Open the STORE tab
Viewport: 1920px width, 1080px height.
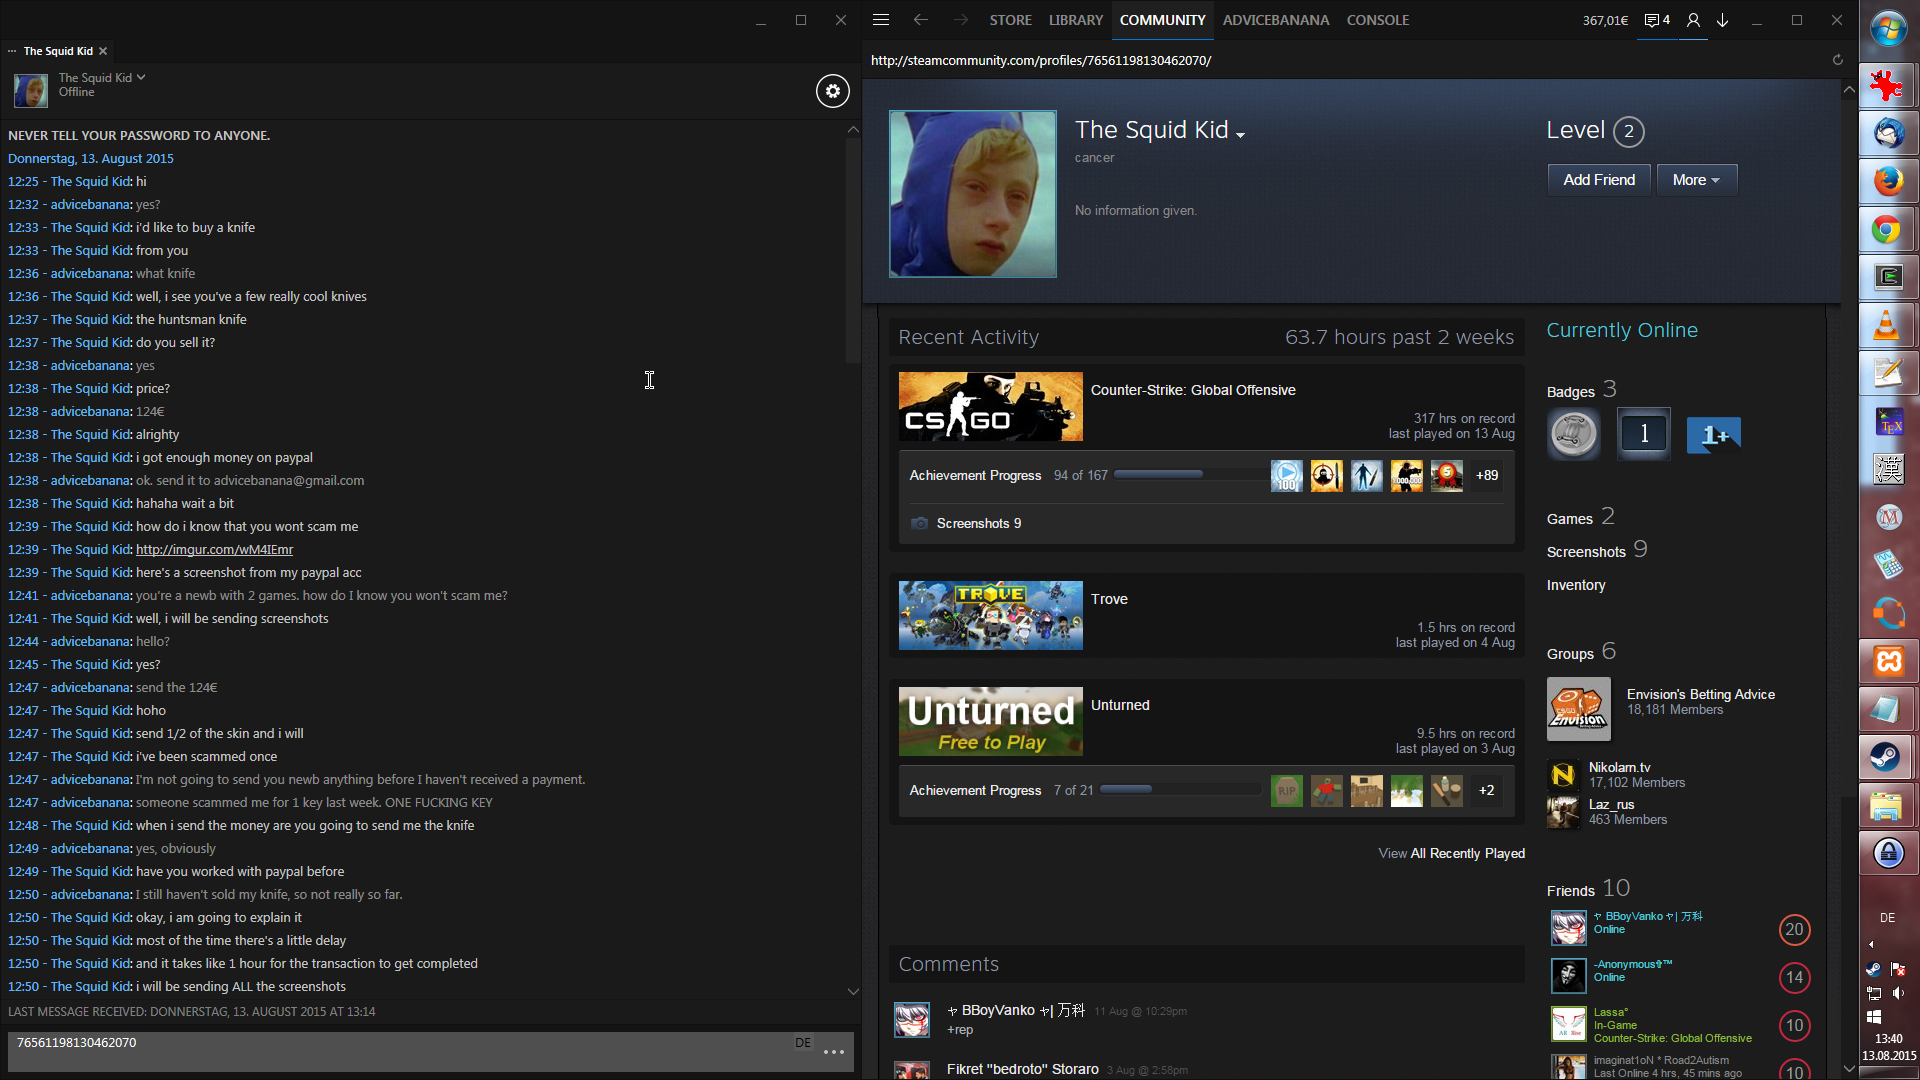(1010, 20)
